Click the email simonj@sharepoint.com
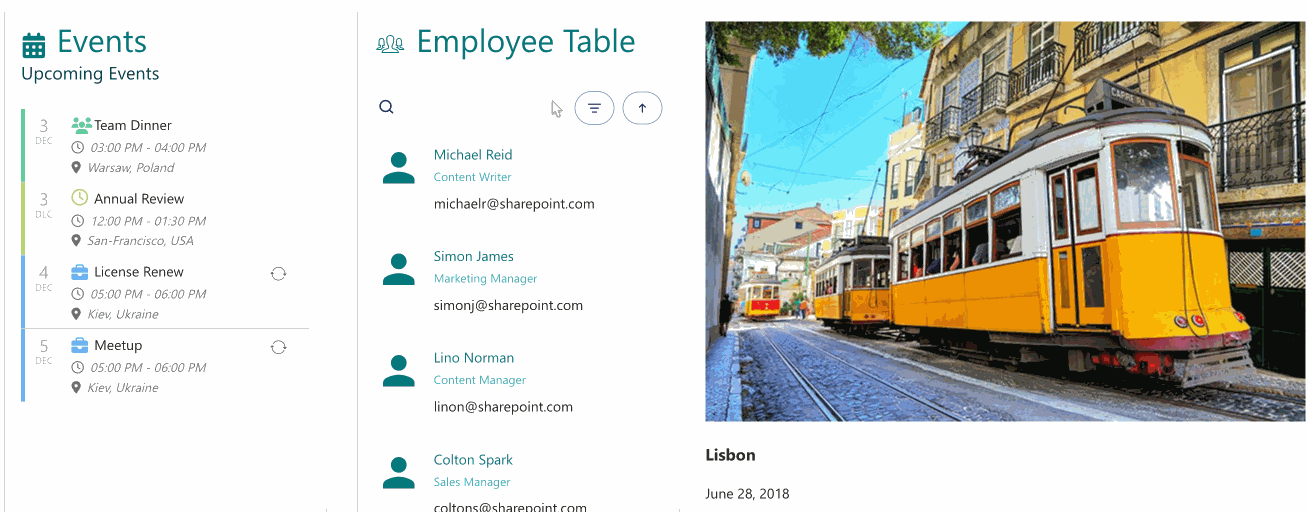 [508, 306]
